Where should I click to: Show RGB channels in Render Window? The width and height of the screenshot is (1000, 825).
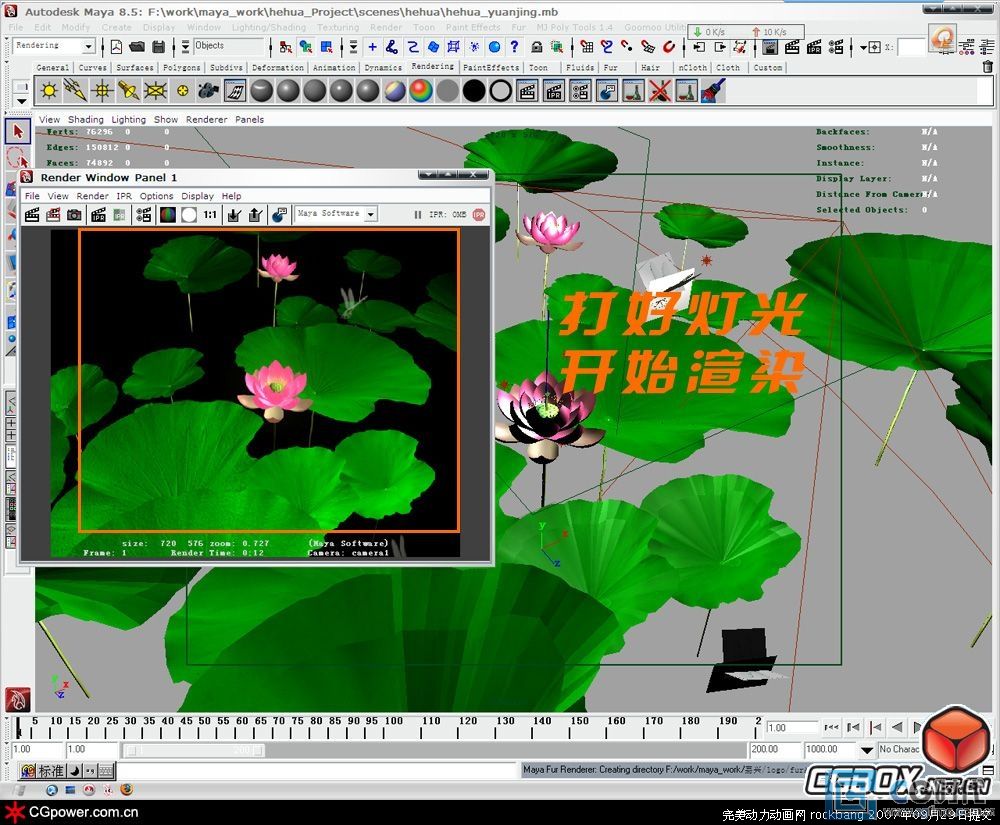(168, 215)
